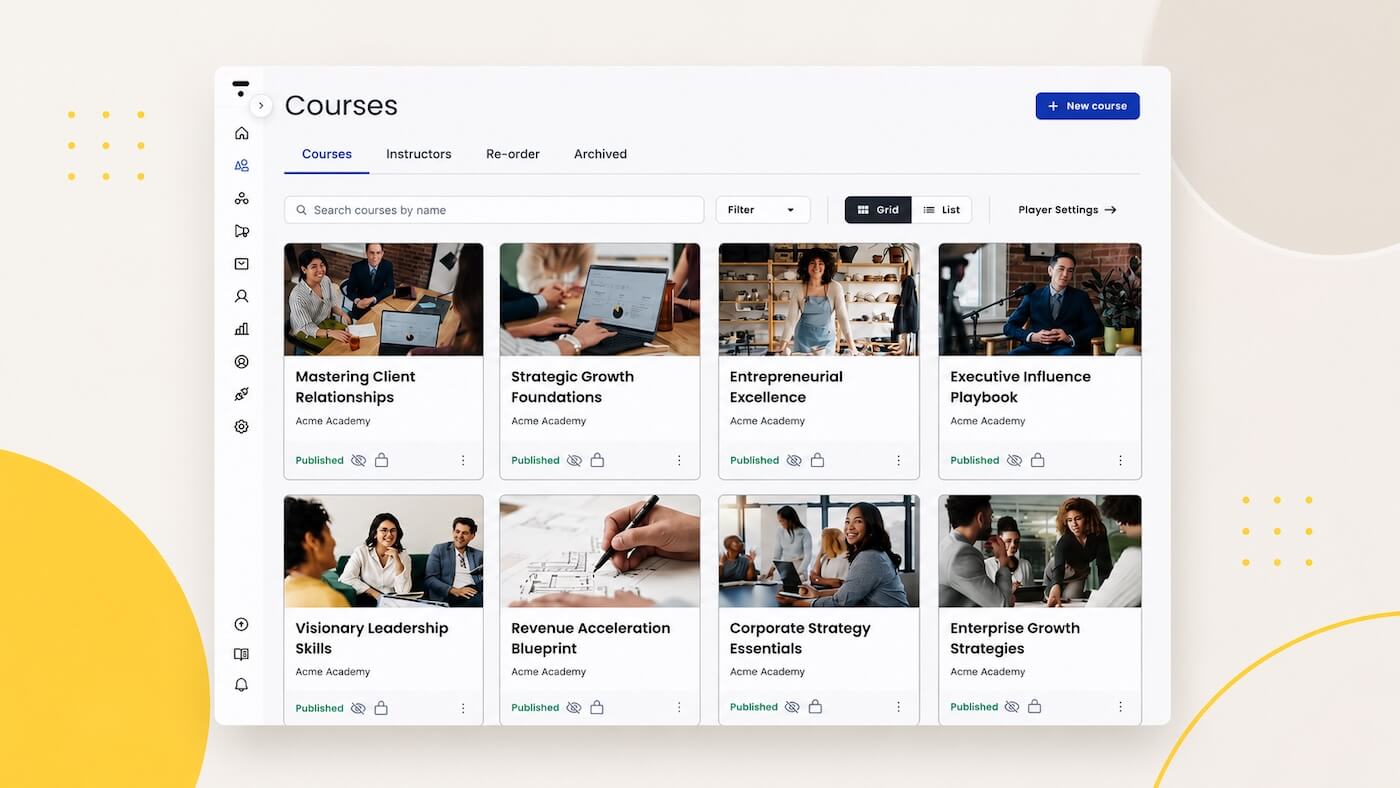
Task: Open more options for Corporate Strategy Essentials
Action: coord(898,707)
